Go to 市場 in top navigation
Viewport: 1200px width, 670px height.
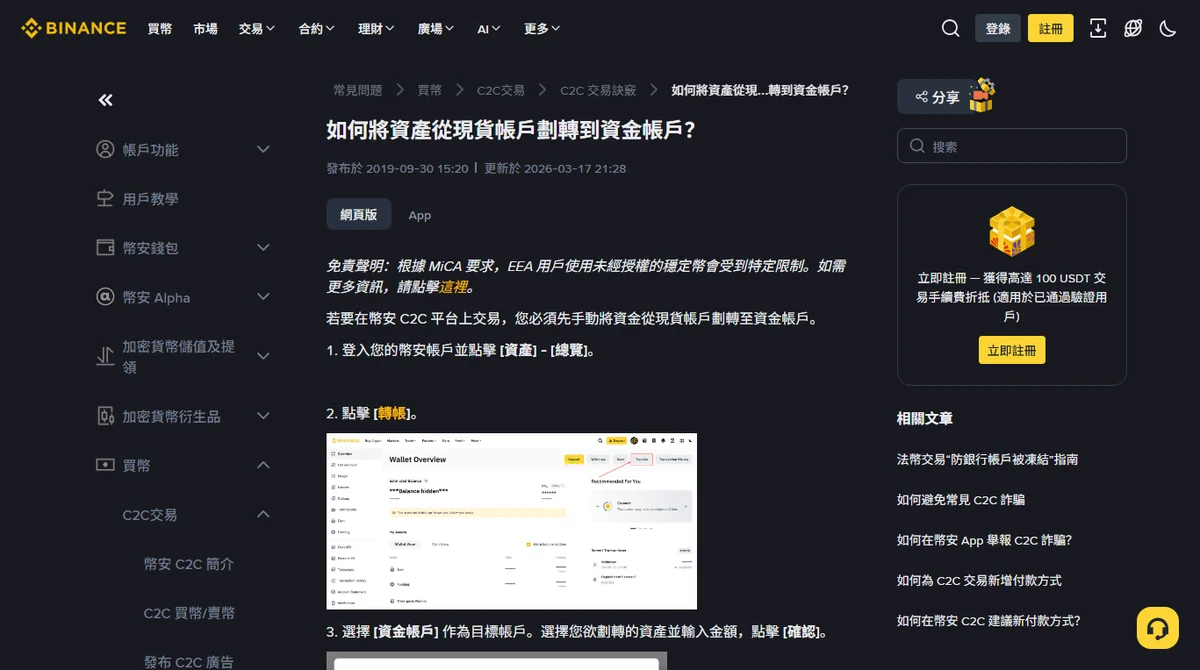point(205,29)
